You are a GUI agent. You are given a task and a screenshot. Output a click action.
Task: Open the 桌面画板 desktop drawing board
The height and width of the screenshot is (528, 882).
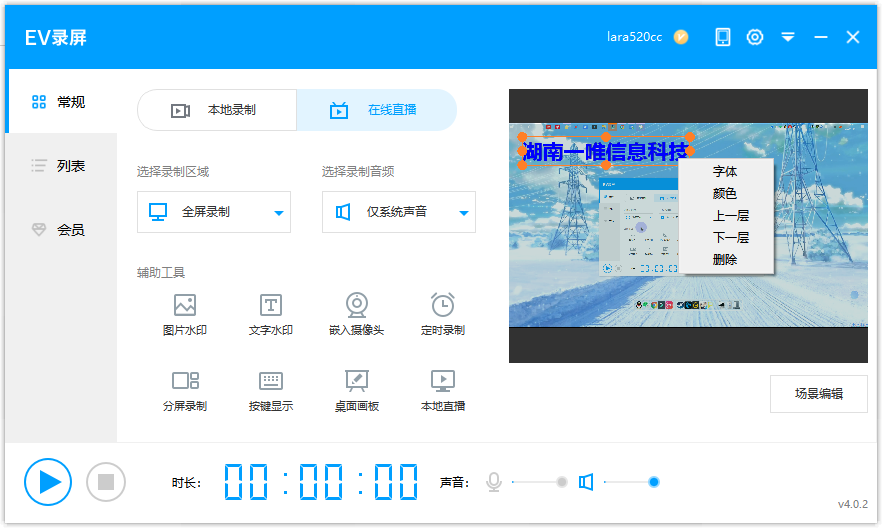click(x=356, y=381)
